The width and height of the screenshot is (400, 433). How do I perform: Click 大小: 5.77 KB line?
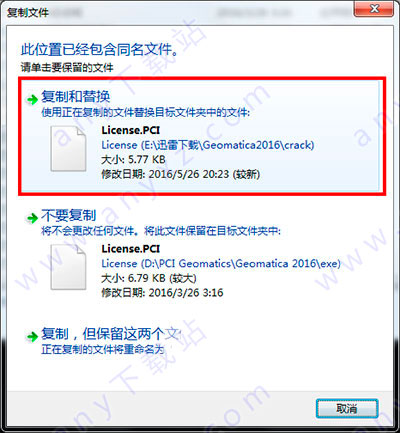(x=133, y=160)
